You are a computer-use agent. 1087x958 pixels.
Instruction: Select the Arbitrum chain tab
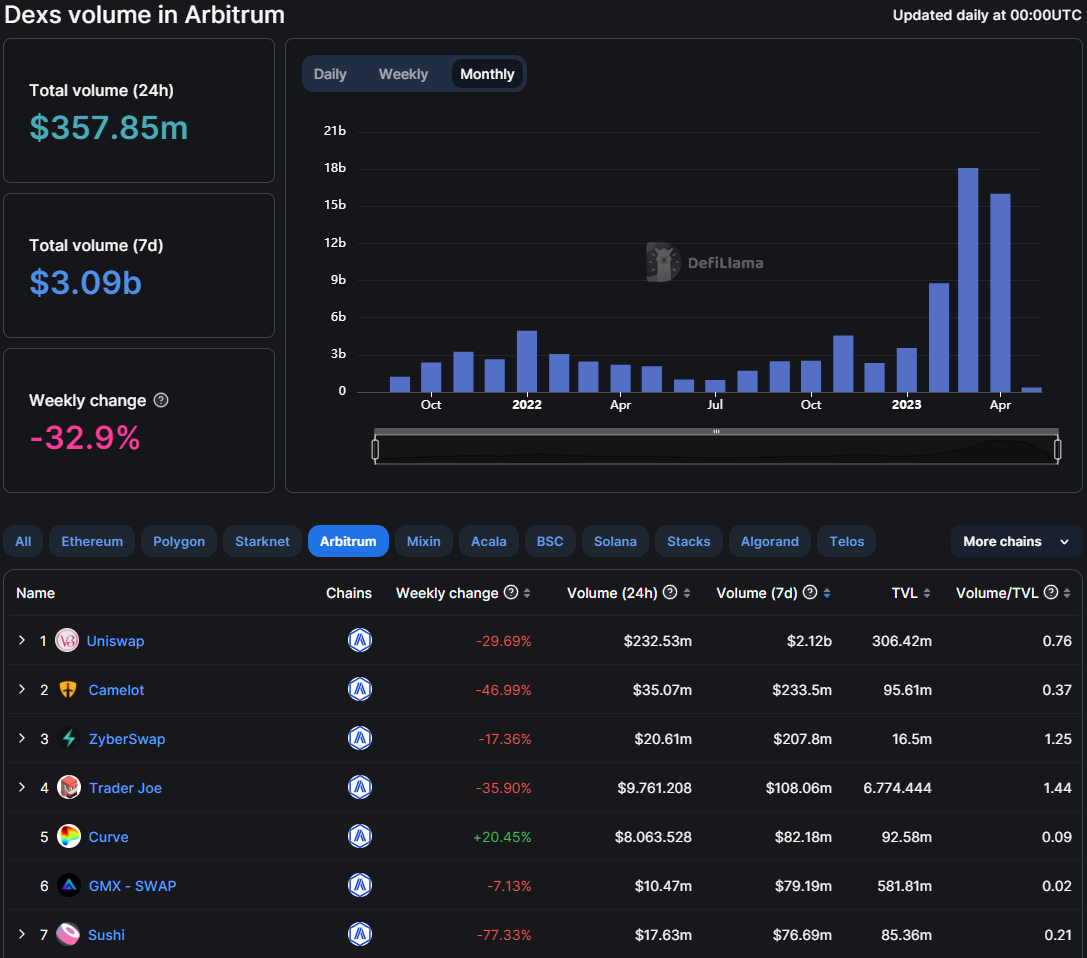coord(348,541)
